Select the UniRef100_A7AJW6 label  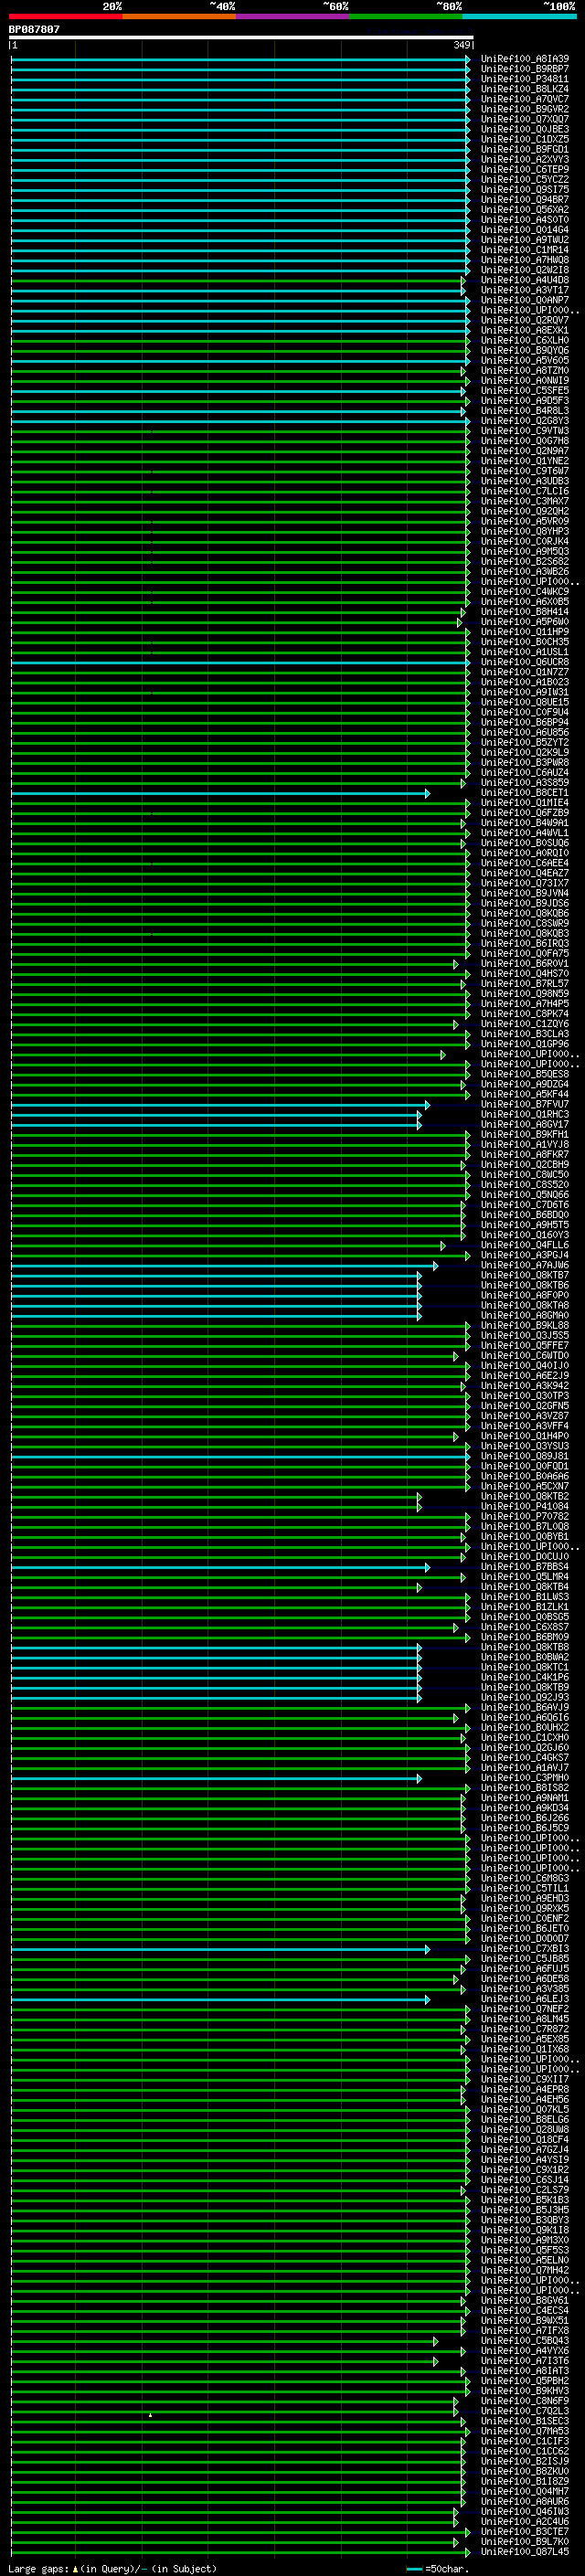525,1265
